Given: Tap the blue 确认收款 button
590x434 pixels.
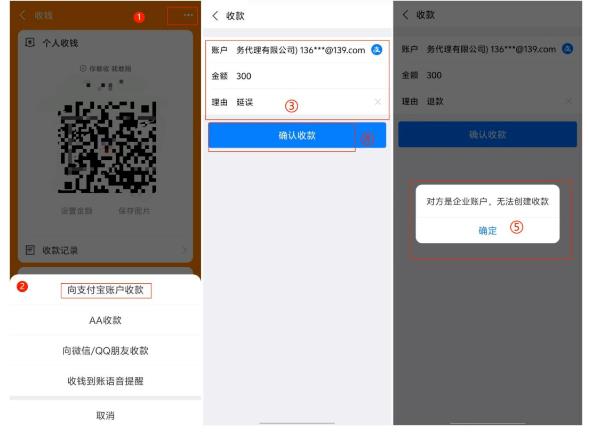Looking at the screenshot, I should (297, 135).
